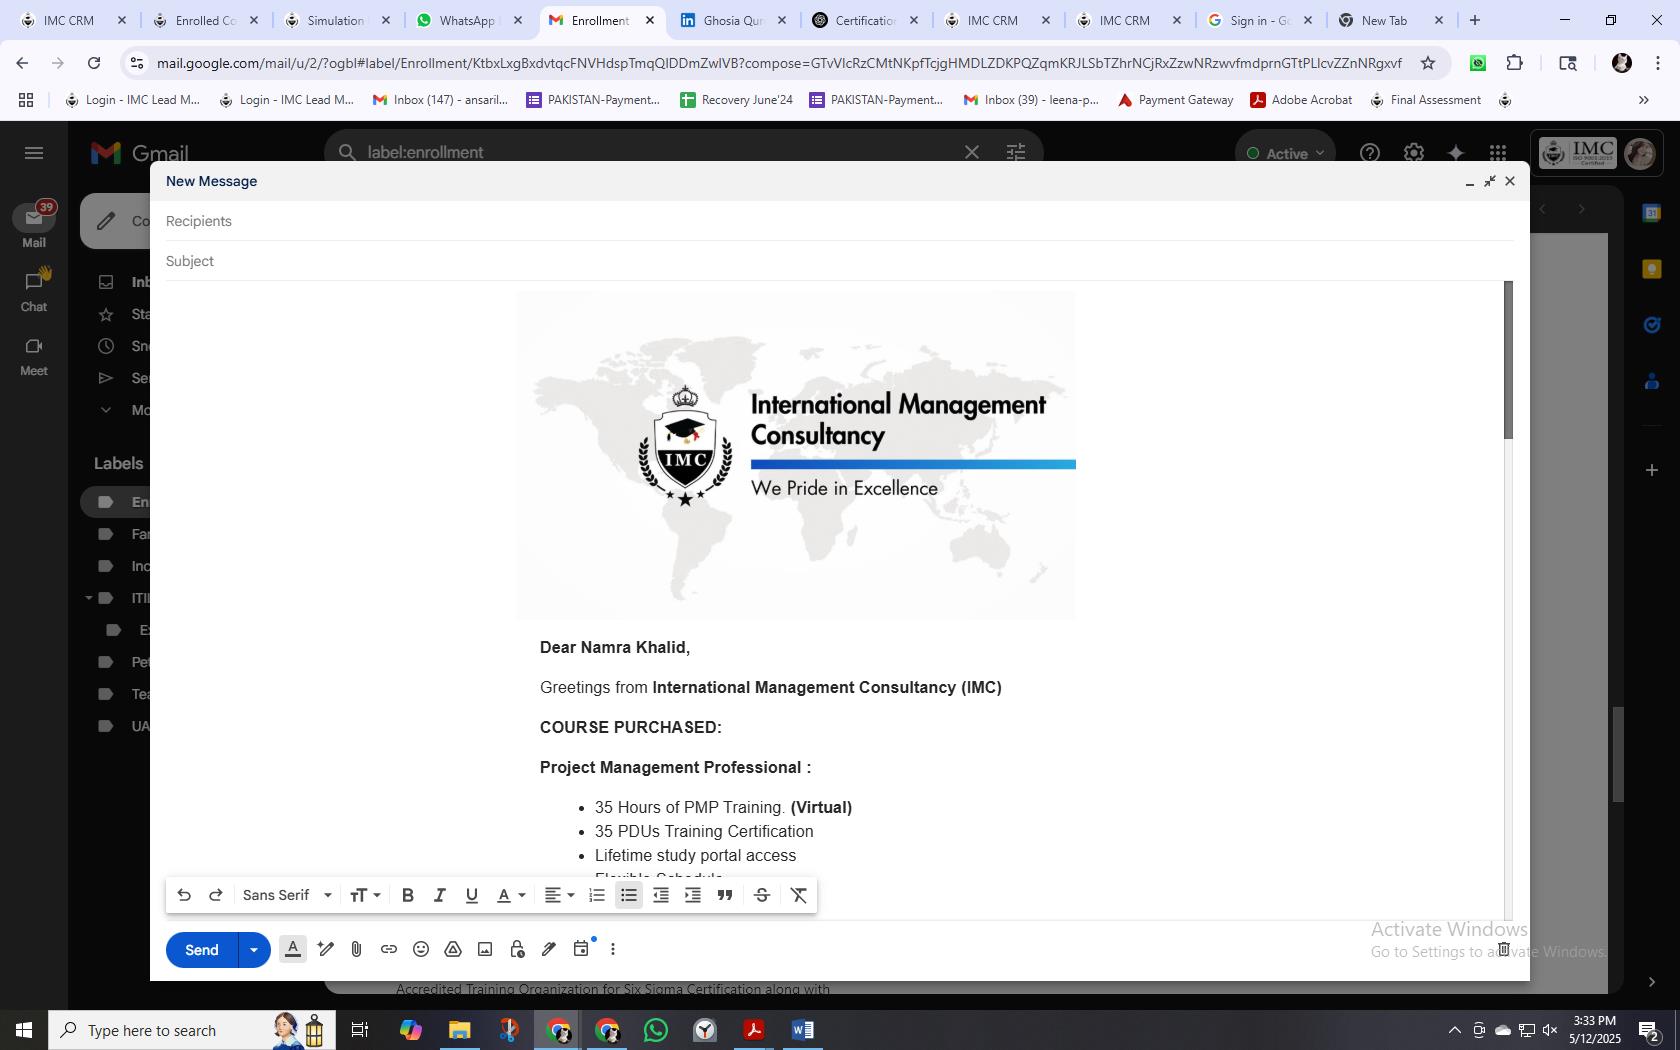Open text color picker
1680x1050 pixels.
click(511, 895)
